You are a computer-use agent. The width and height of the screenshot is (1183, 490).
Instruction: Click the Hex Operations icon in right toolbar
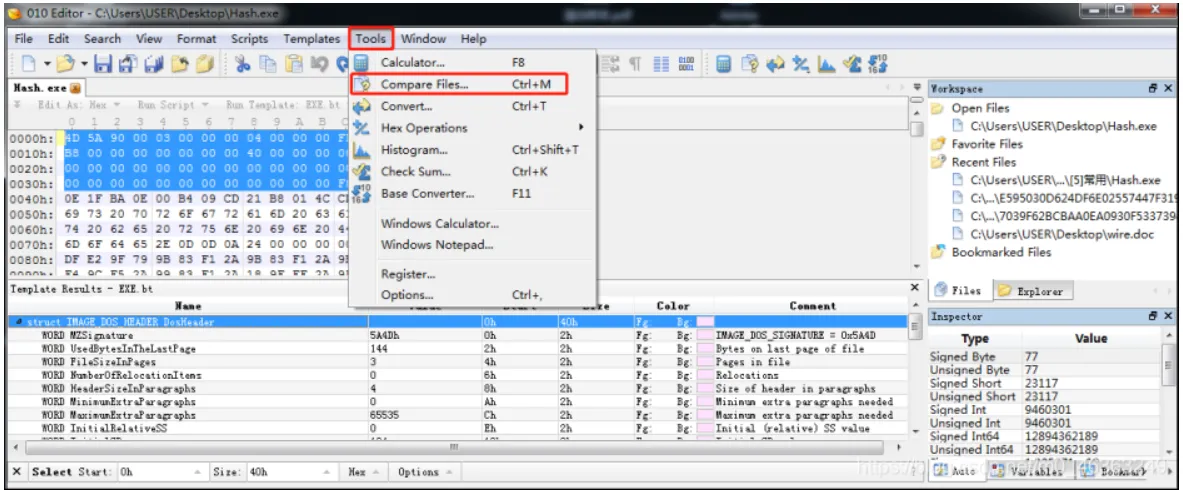[x=800, y=64]
